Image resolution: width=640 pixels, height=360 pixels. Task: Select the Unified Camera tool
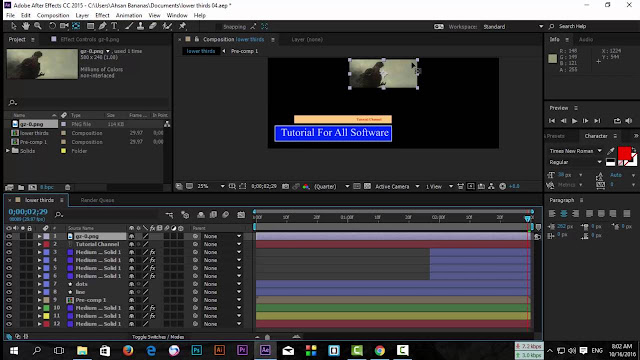point(64,26)
